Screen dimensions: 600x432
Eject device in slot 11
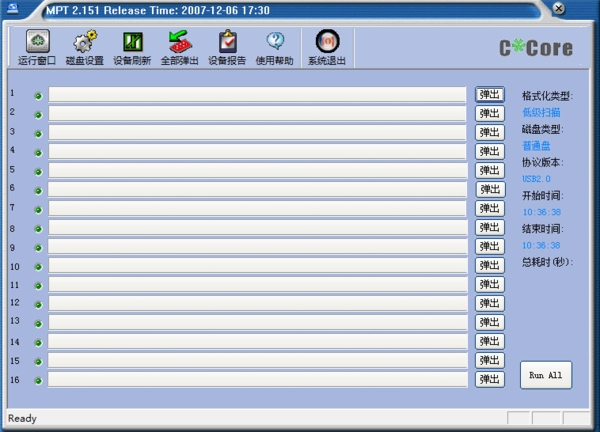490,284
